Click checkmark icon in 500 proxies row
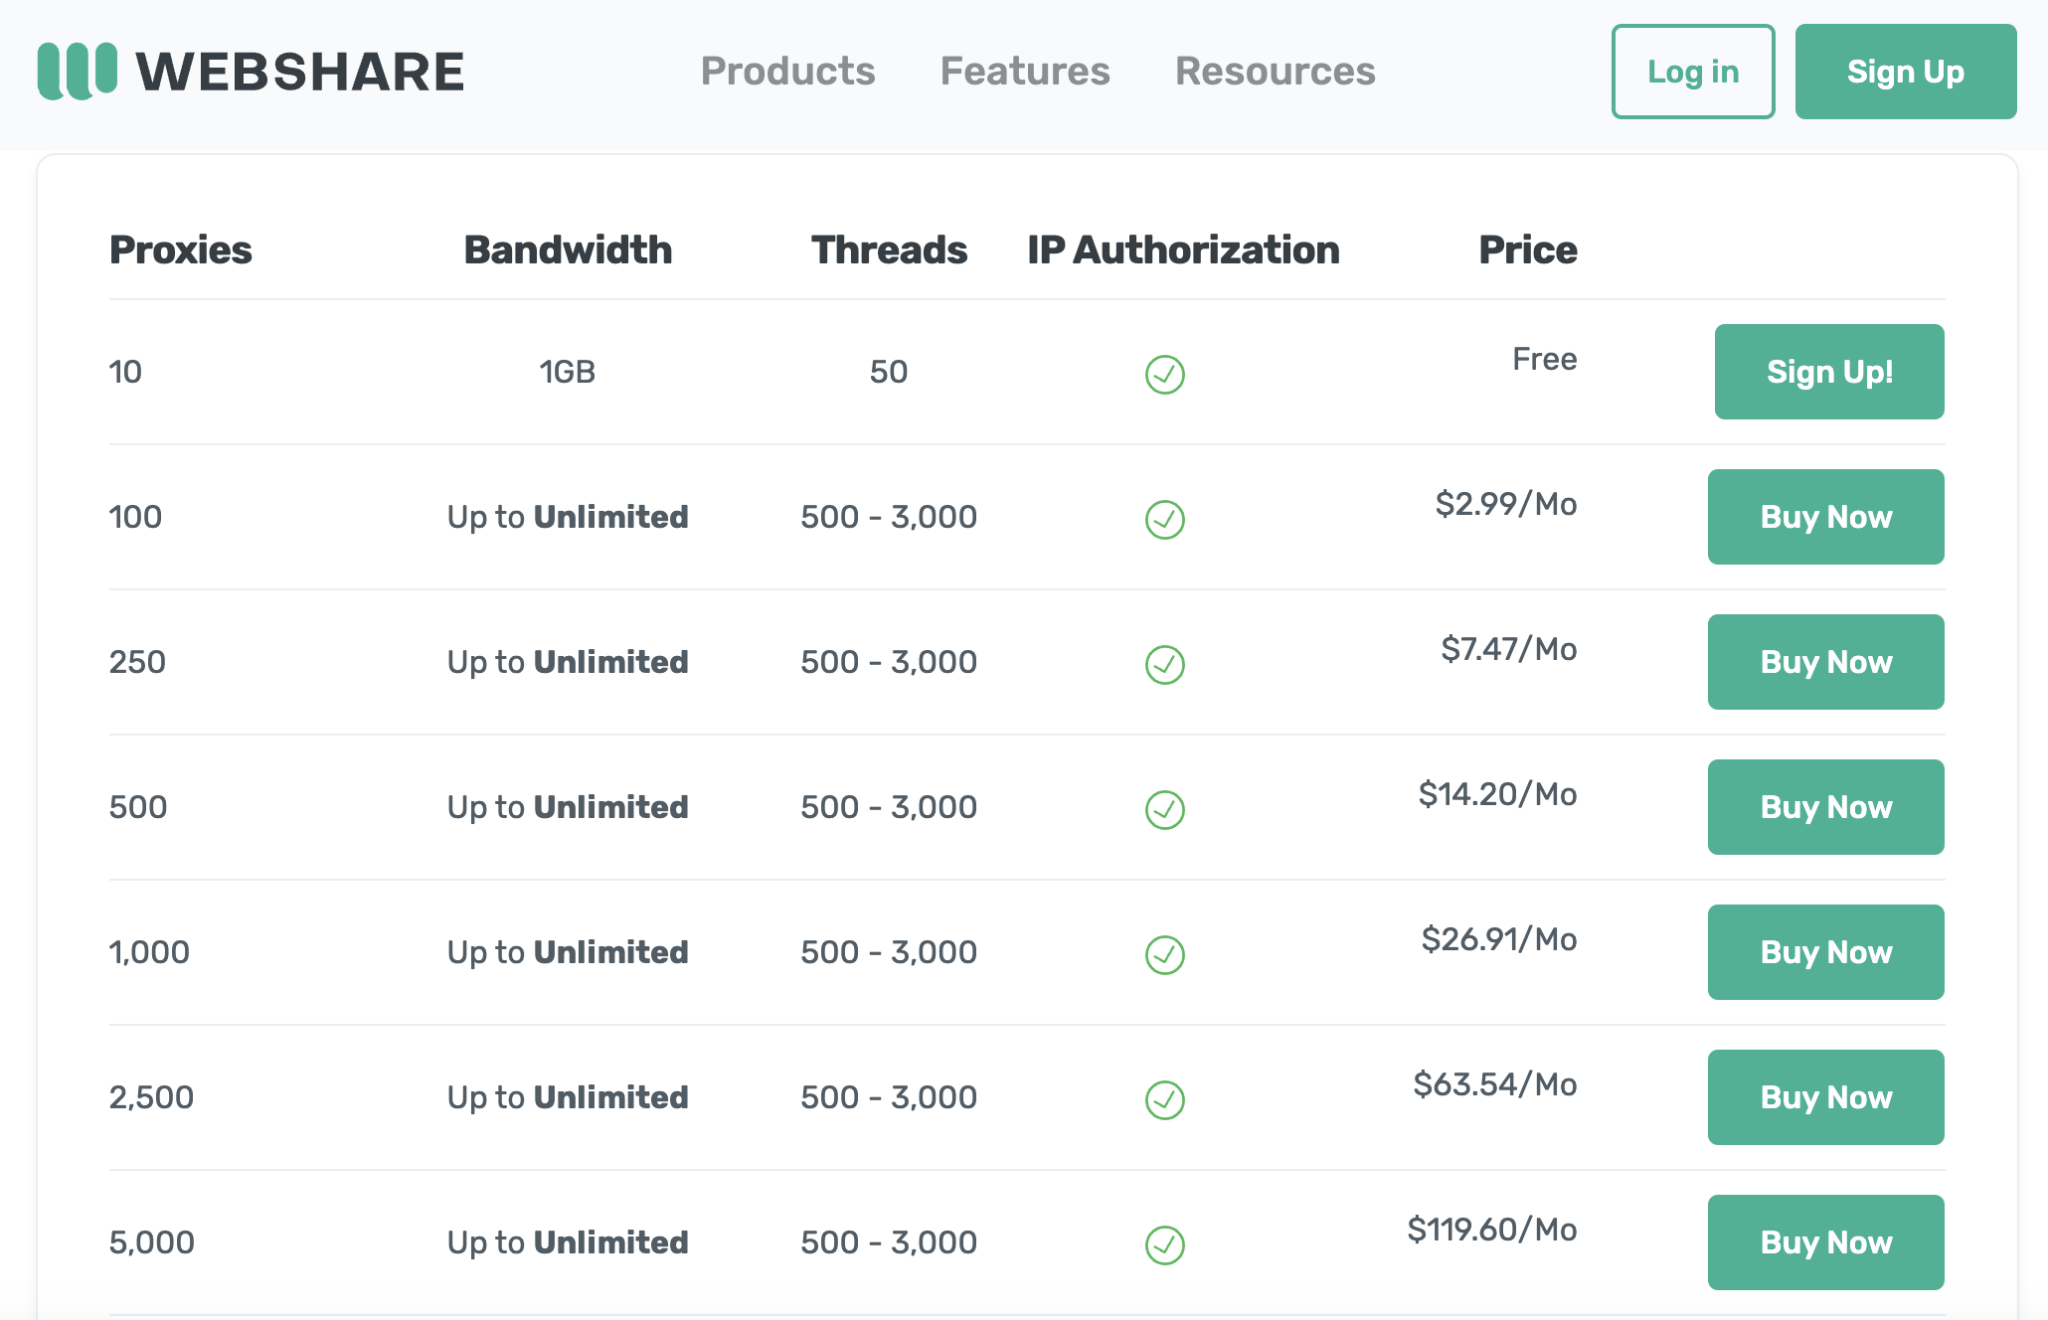Viewport: 2048px width, 1320px height. [x=1164, y=809]
